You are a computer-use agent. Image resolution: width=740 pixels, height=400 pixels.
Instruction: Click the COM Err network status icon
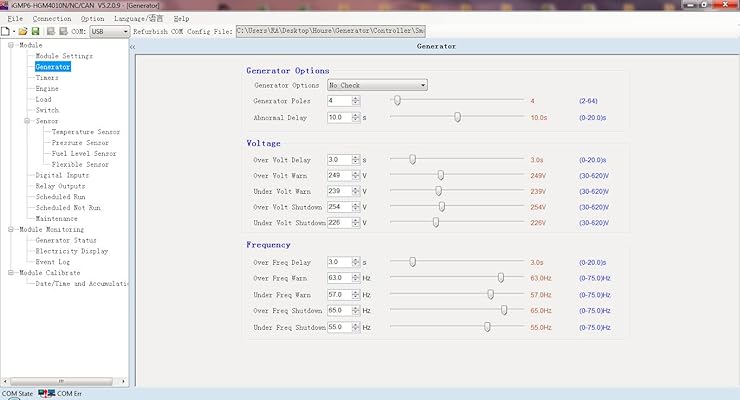pos(46,394)
